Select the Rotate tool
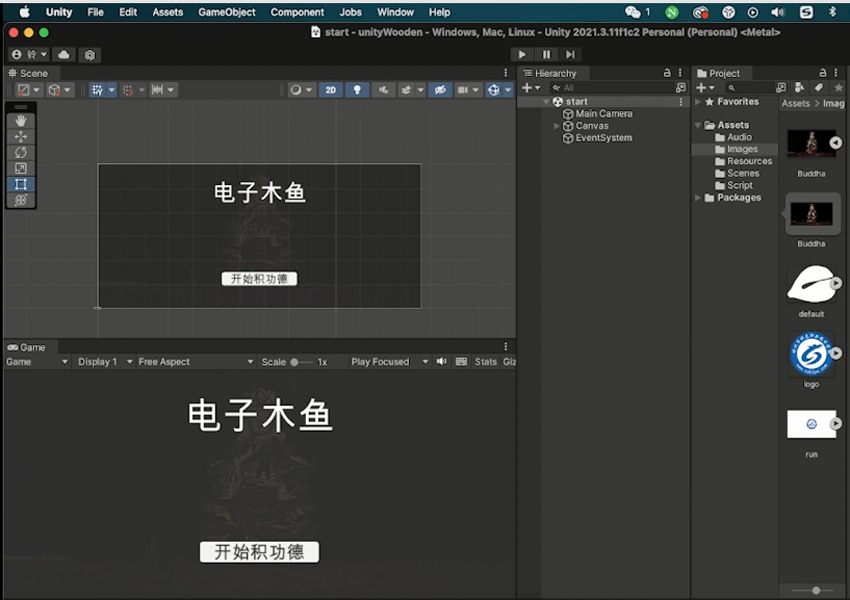The image size is (850, 600). [x=21, y=152]
